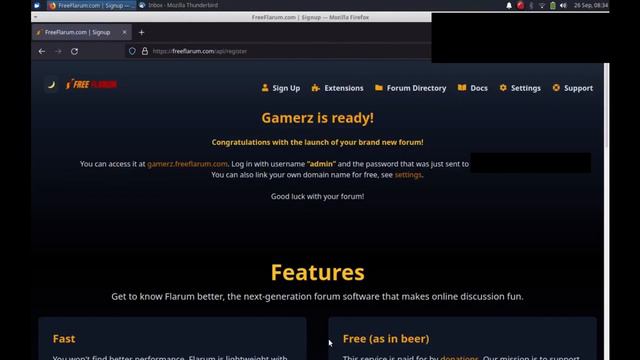Follow the settings link in the message

pos(408,175)
